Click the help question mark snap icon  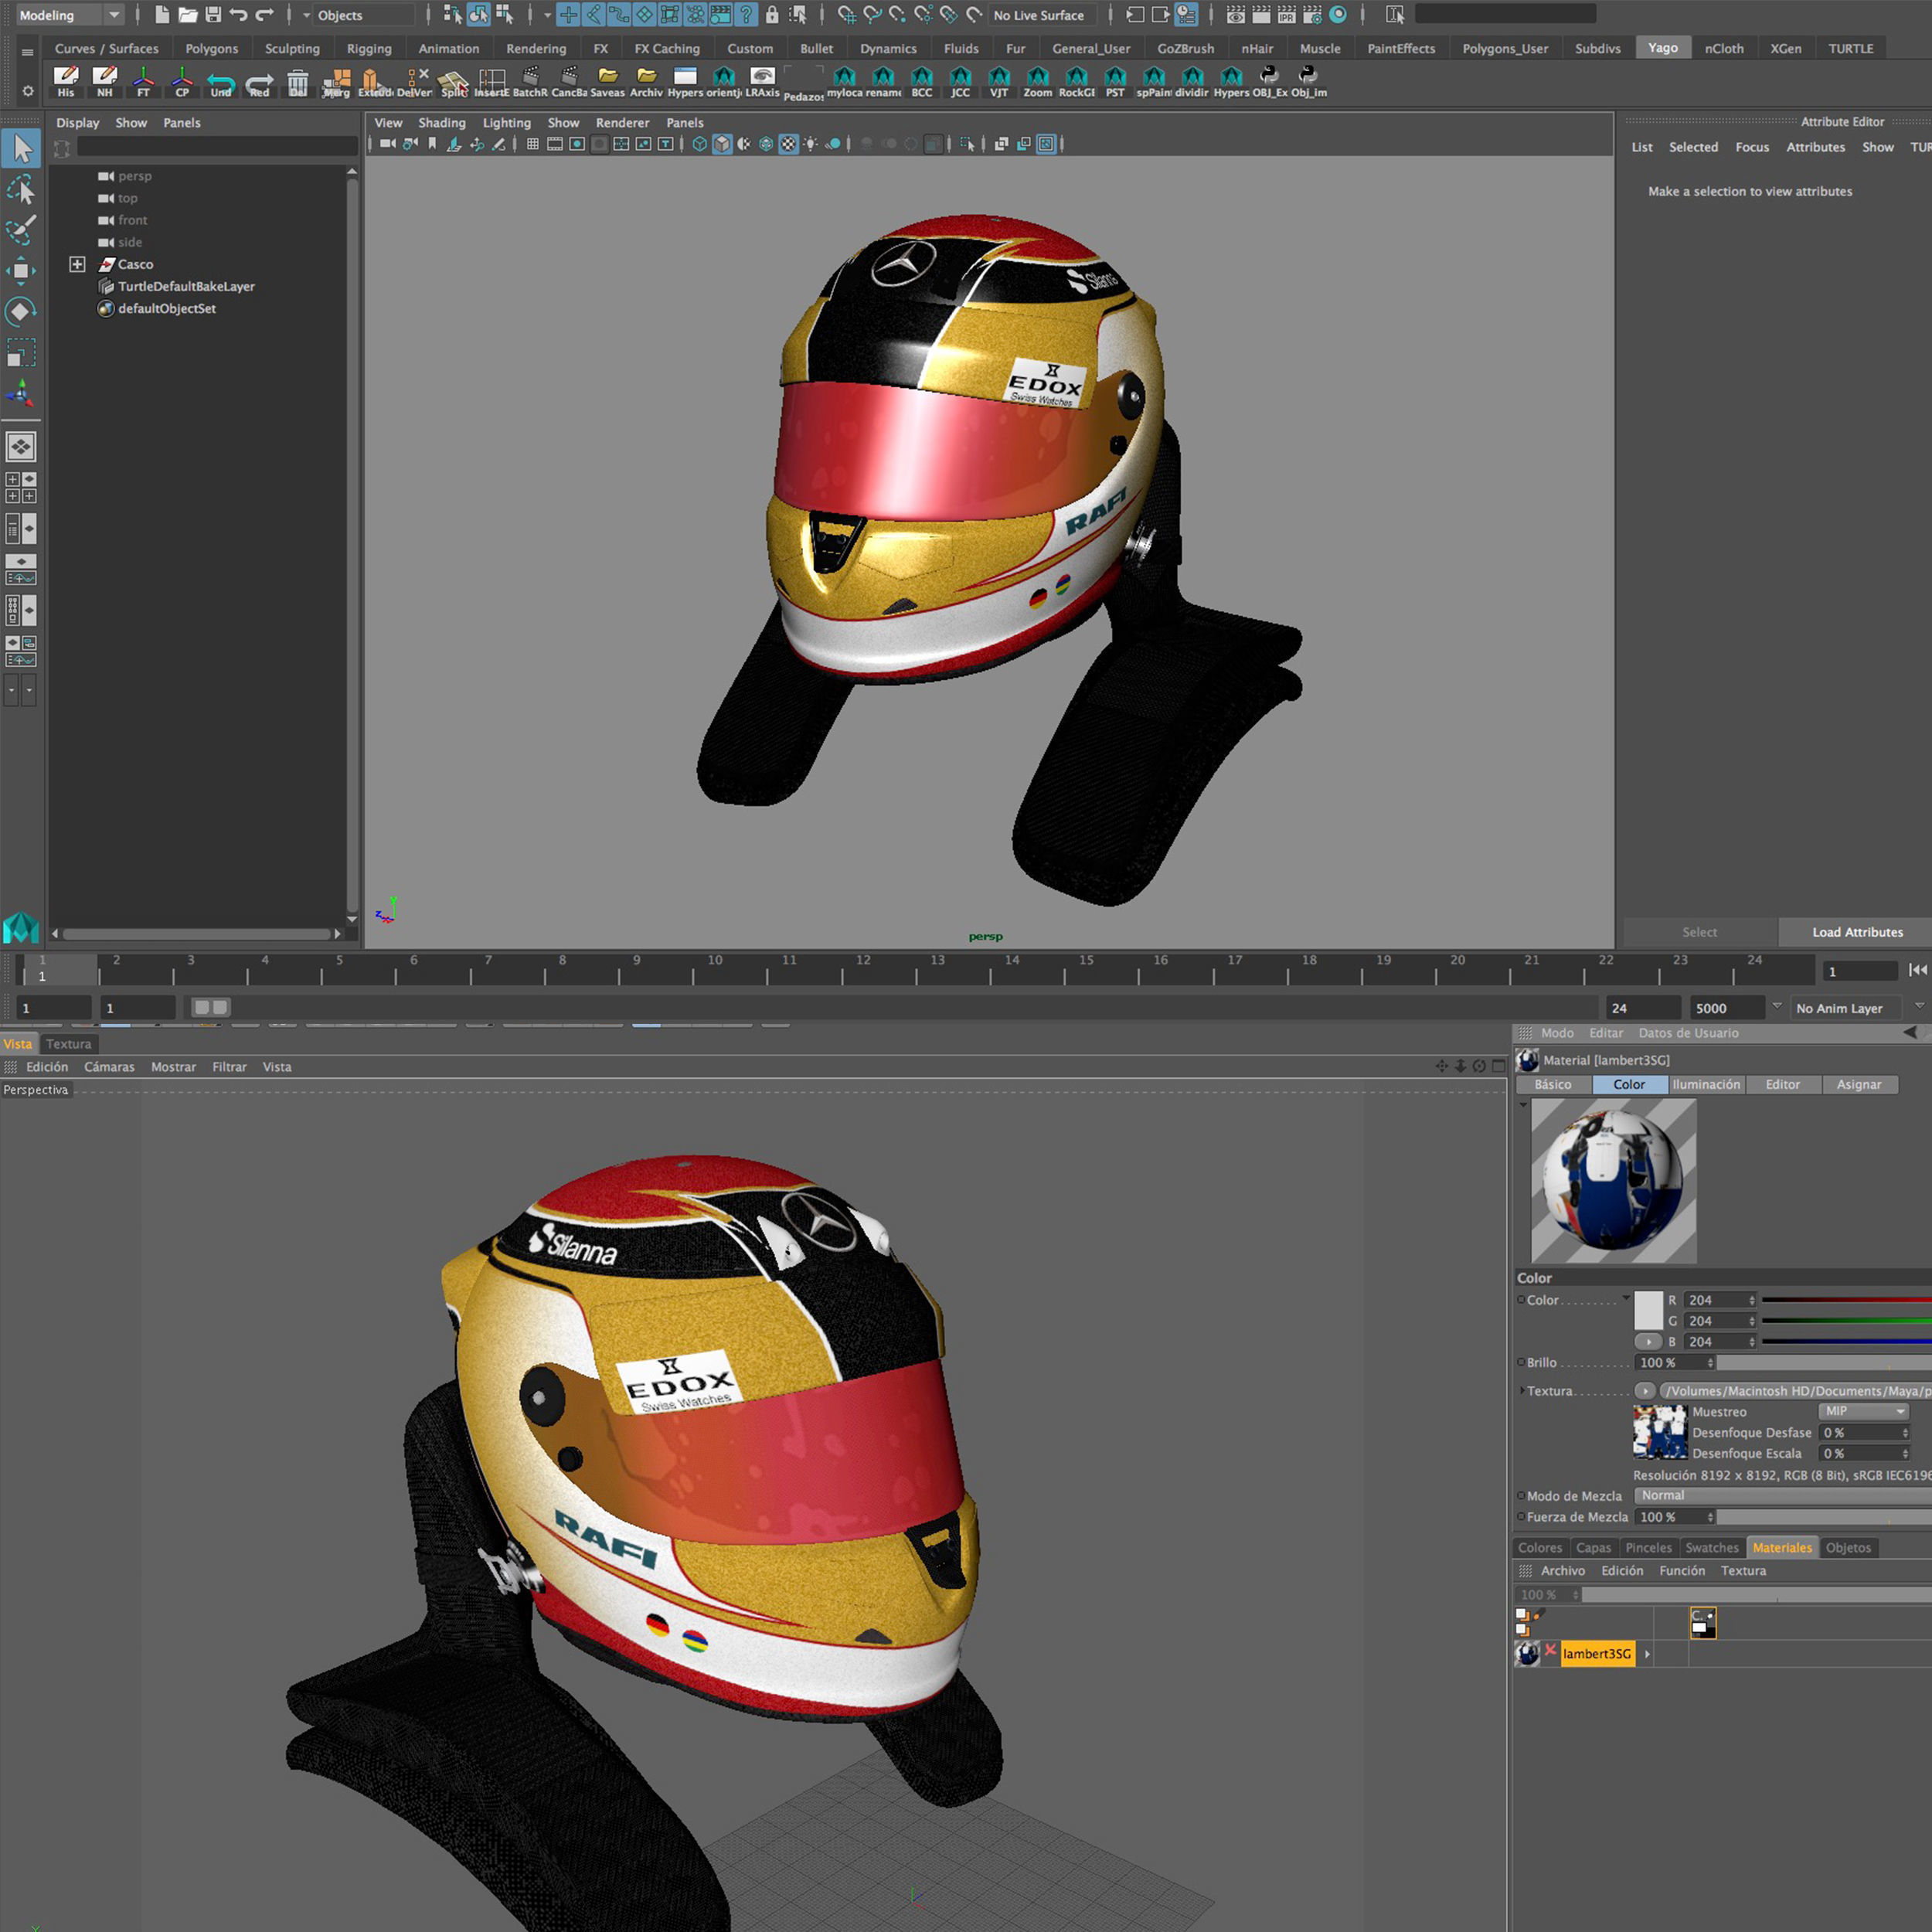(746, 15)
